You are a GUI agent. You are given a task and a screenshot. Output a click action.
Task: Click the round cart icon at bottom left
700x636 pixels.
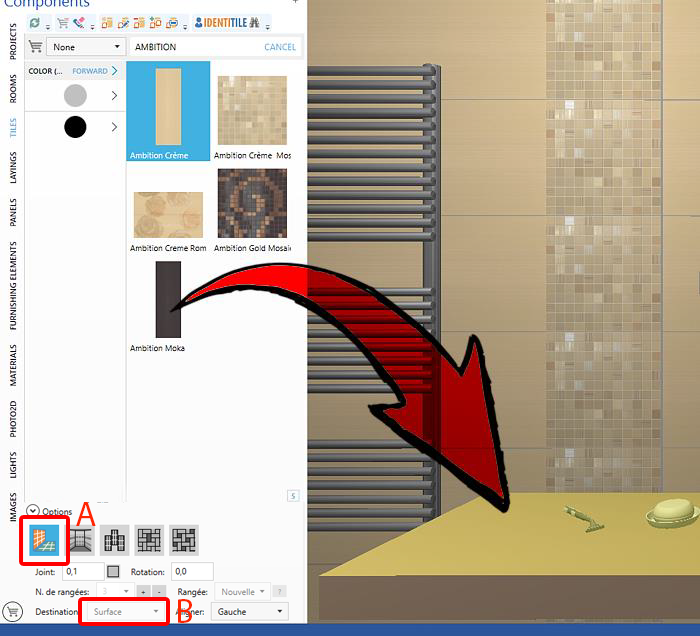pyautogui.click(x=12, y=611)
